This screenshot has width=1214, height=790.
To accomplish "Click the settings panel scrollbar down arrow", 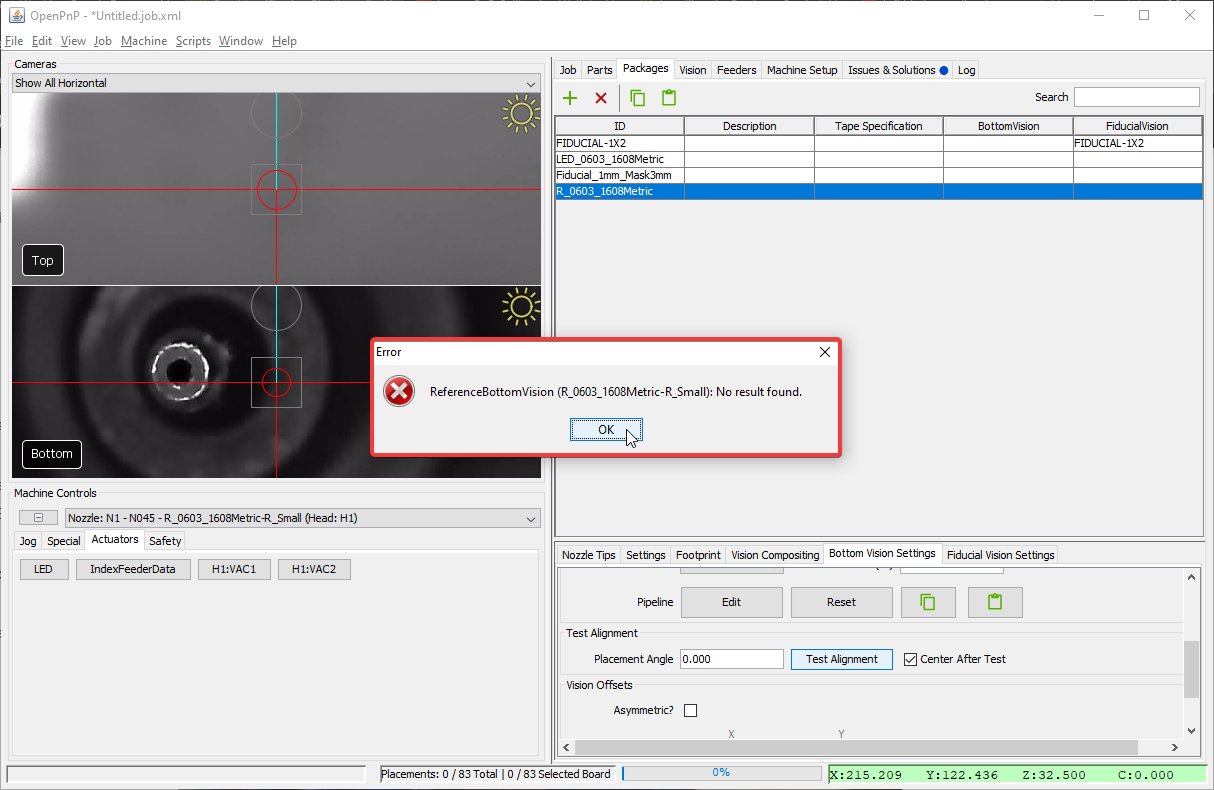I will (x=1191, y=731).
